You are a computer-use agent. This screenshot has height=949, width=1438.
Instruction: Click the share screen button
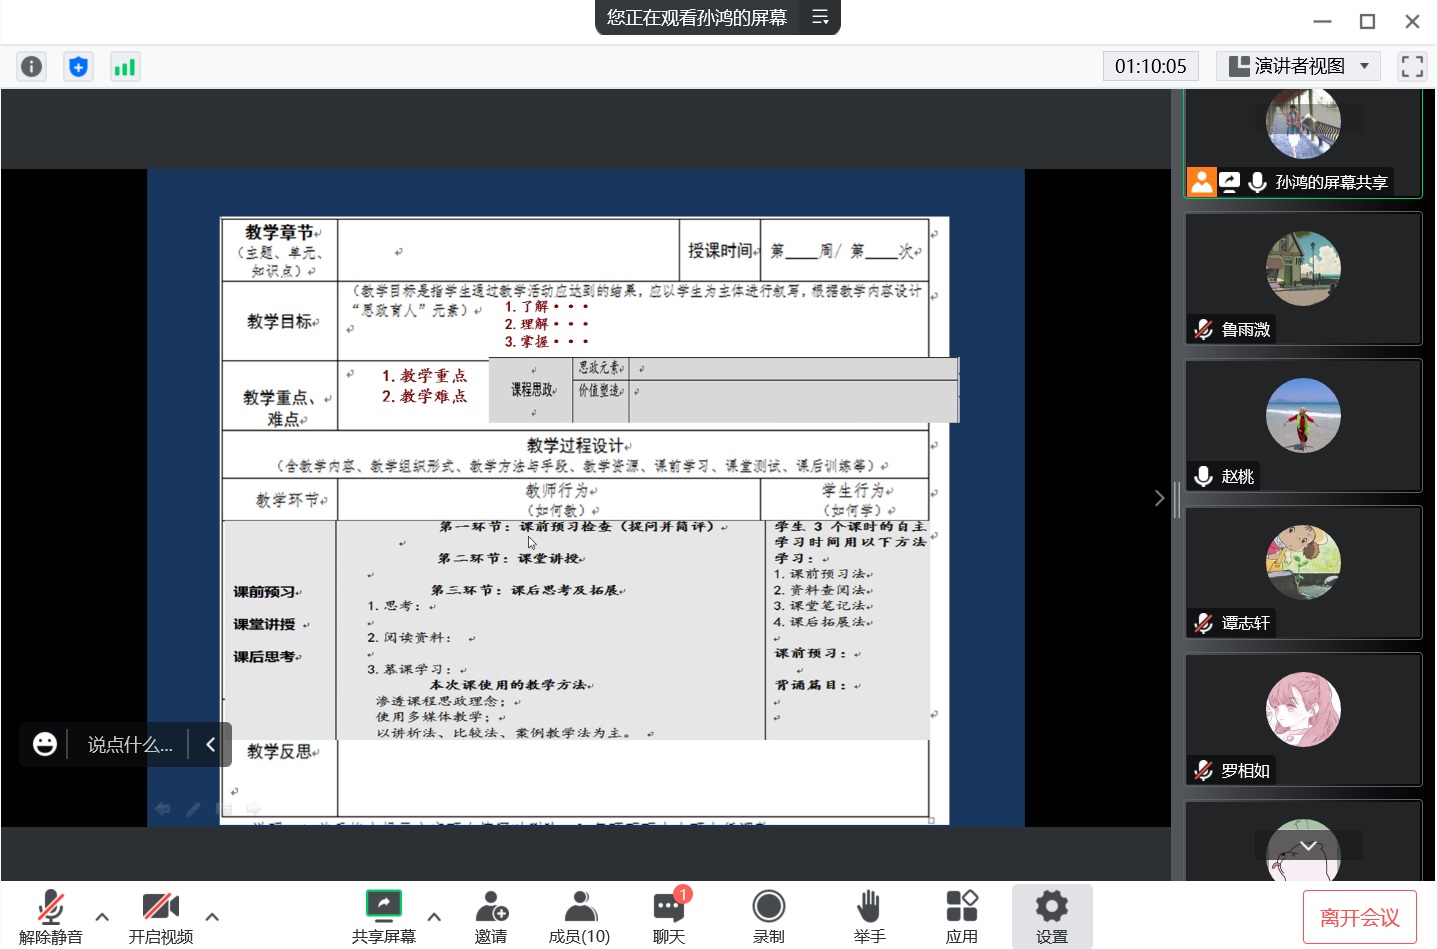coord(383,916)
